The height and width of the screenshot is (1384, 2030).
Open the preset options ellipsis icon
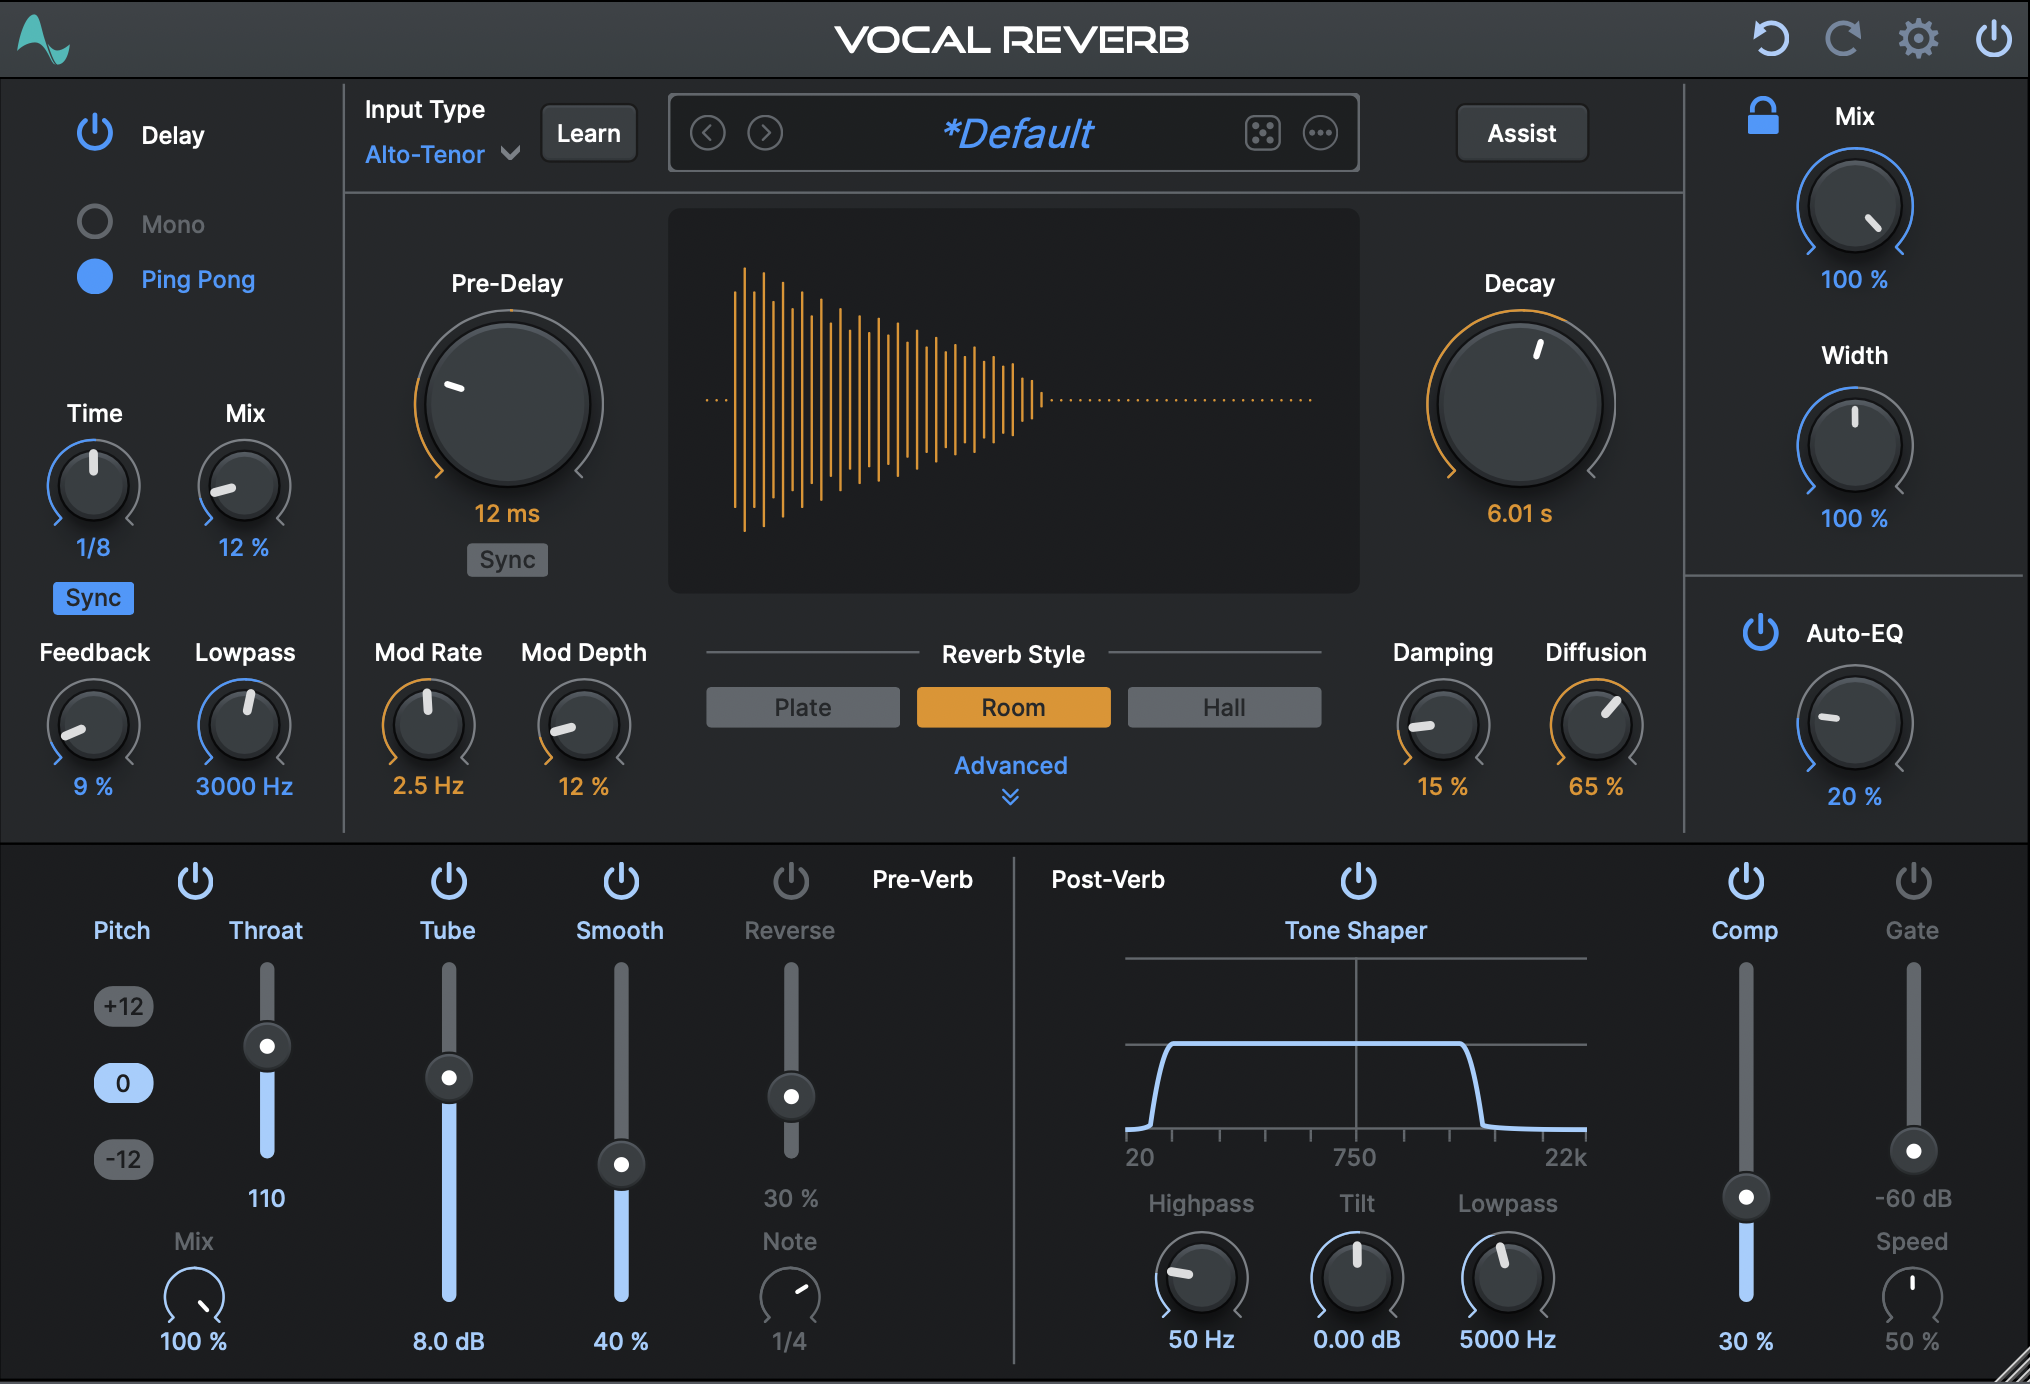tap(1320, 133)
